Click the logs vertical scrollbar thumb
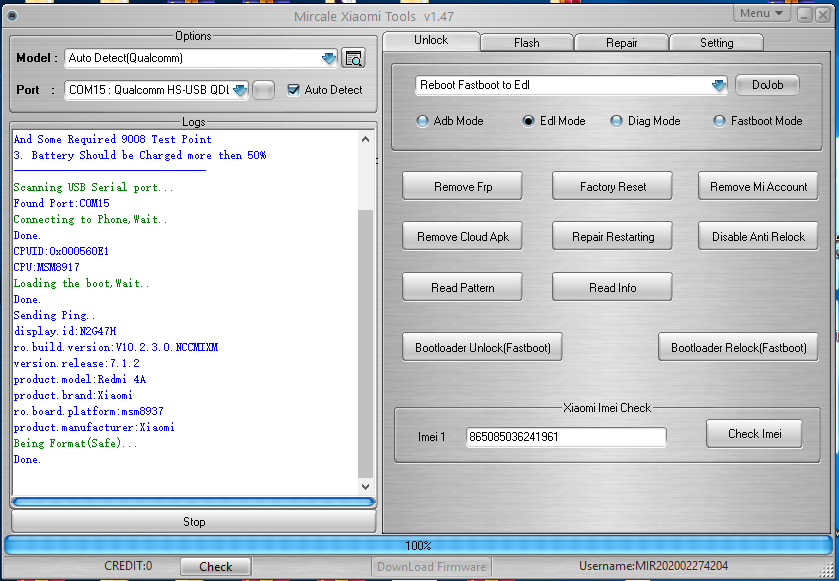The width and height of the screenshot is (839, 581). [365, 343]
